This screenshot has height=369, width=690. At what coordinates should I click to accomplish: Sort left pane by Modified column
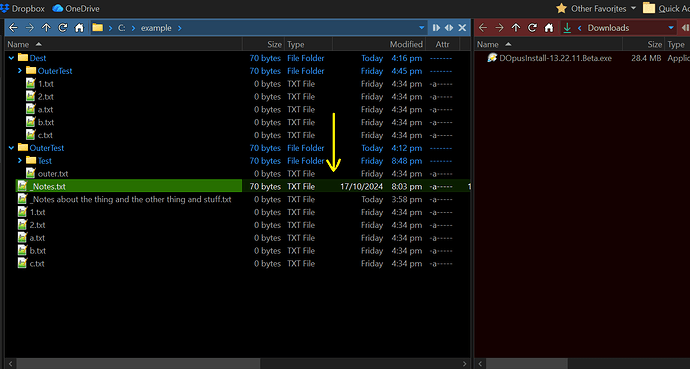pyautogui.click(x=378, y=44)
